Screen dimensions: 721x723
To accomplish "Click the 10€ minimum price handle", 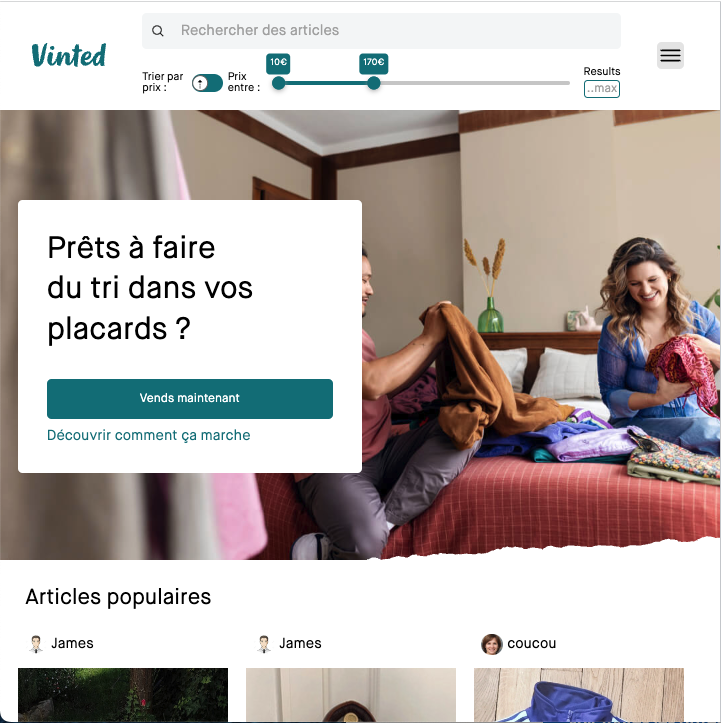I will [x=278, y=83].
